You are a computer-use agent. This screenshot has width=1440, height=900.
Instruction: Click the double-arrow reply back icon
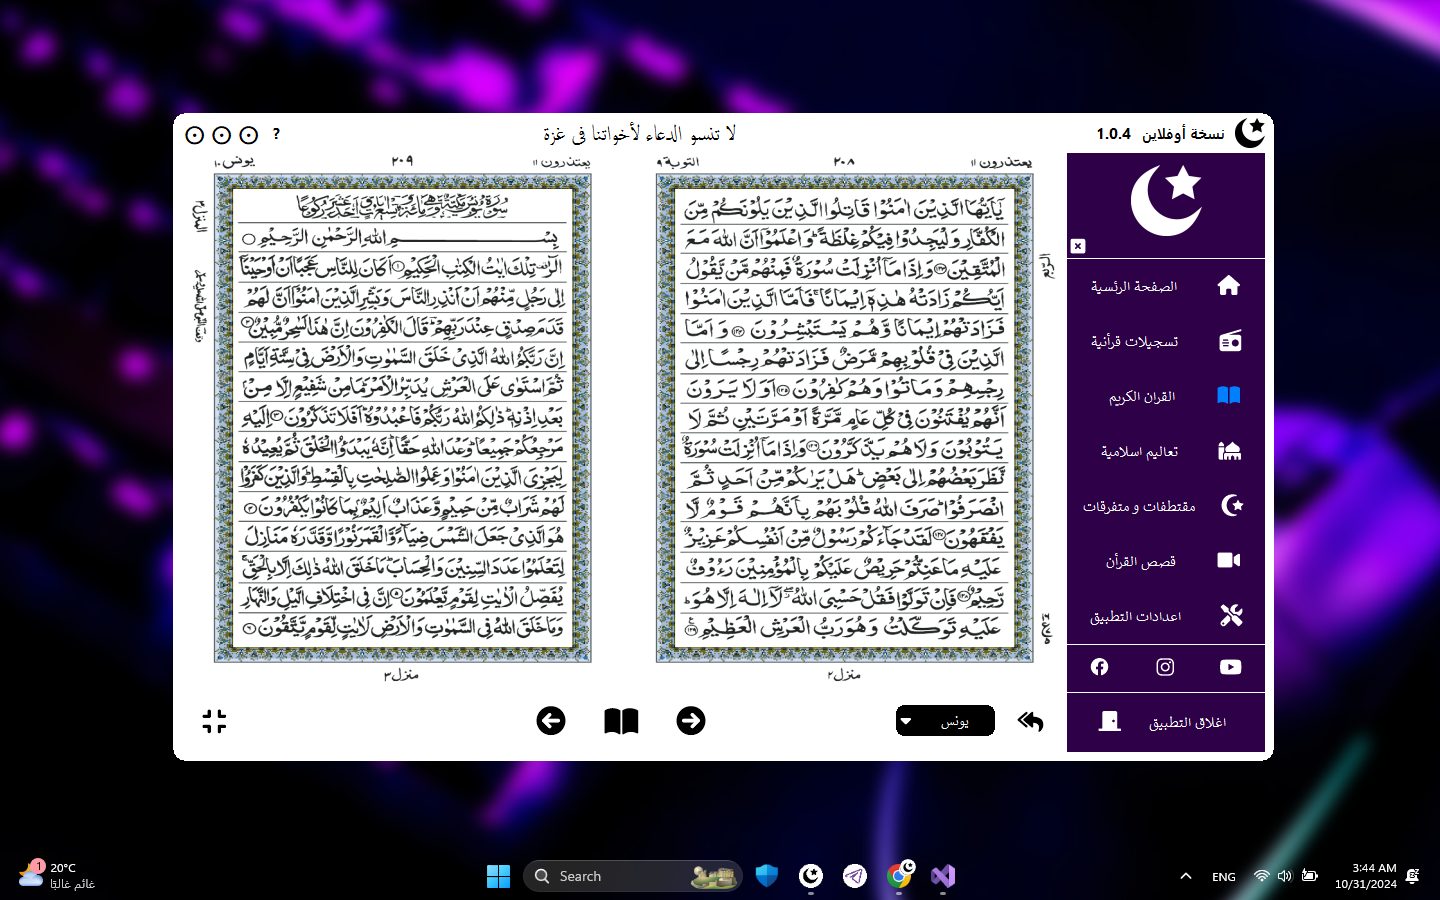[1030, 721]
